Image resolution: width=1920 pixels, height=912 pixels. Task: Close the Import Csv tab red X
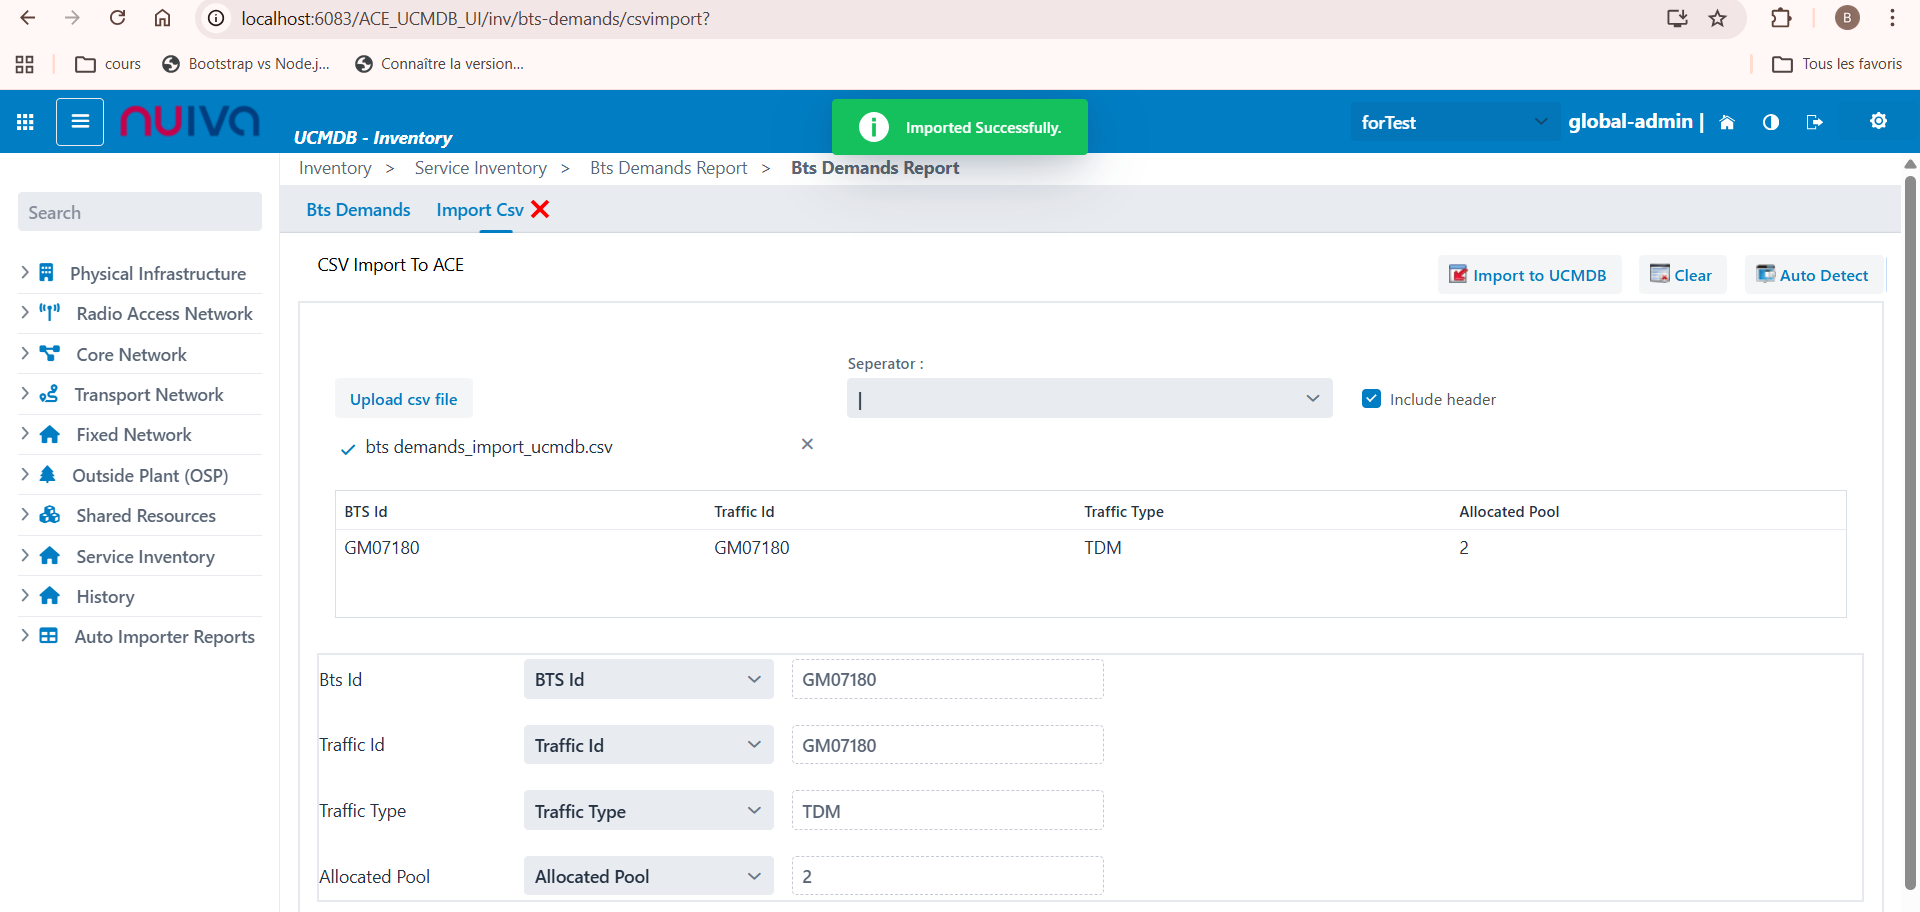pos(540,209)
